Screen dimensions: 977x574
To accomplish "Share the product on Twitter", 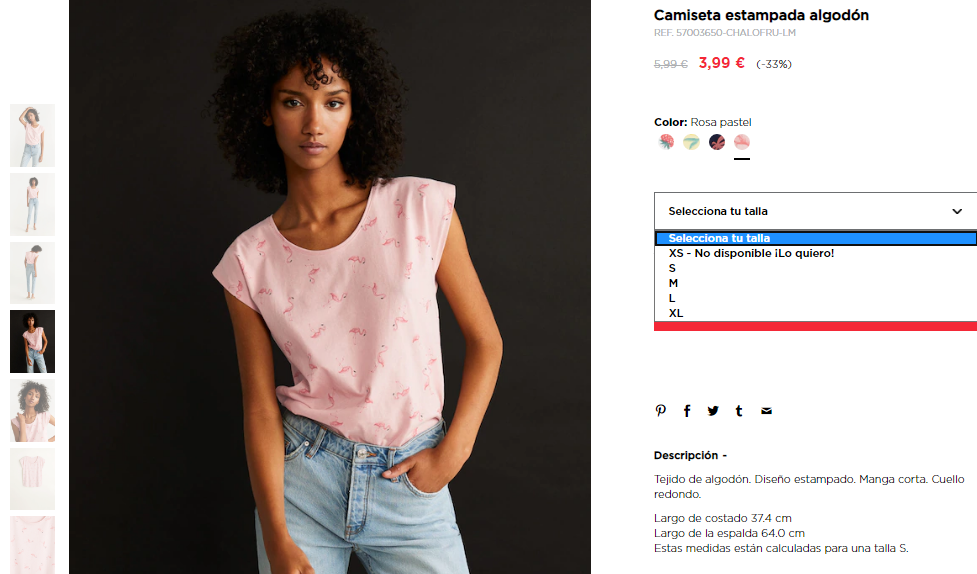I will (713, 411).
